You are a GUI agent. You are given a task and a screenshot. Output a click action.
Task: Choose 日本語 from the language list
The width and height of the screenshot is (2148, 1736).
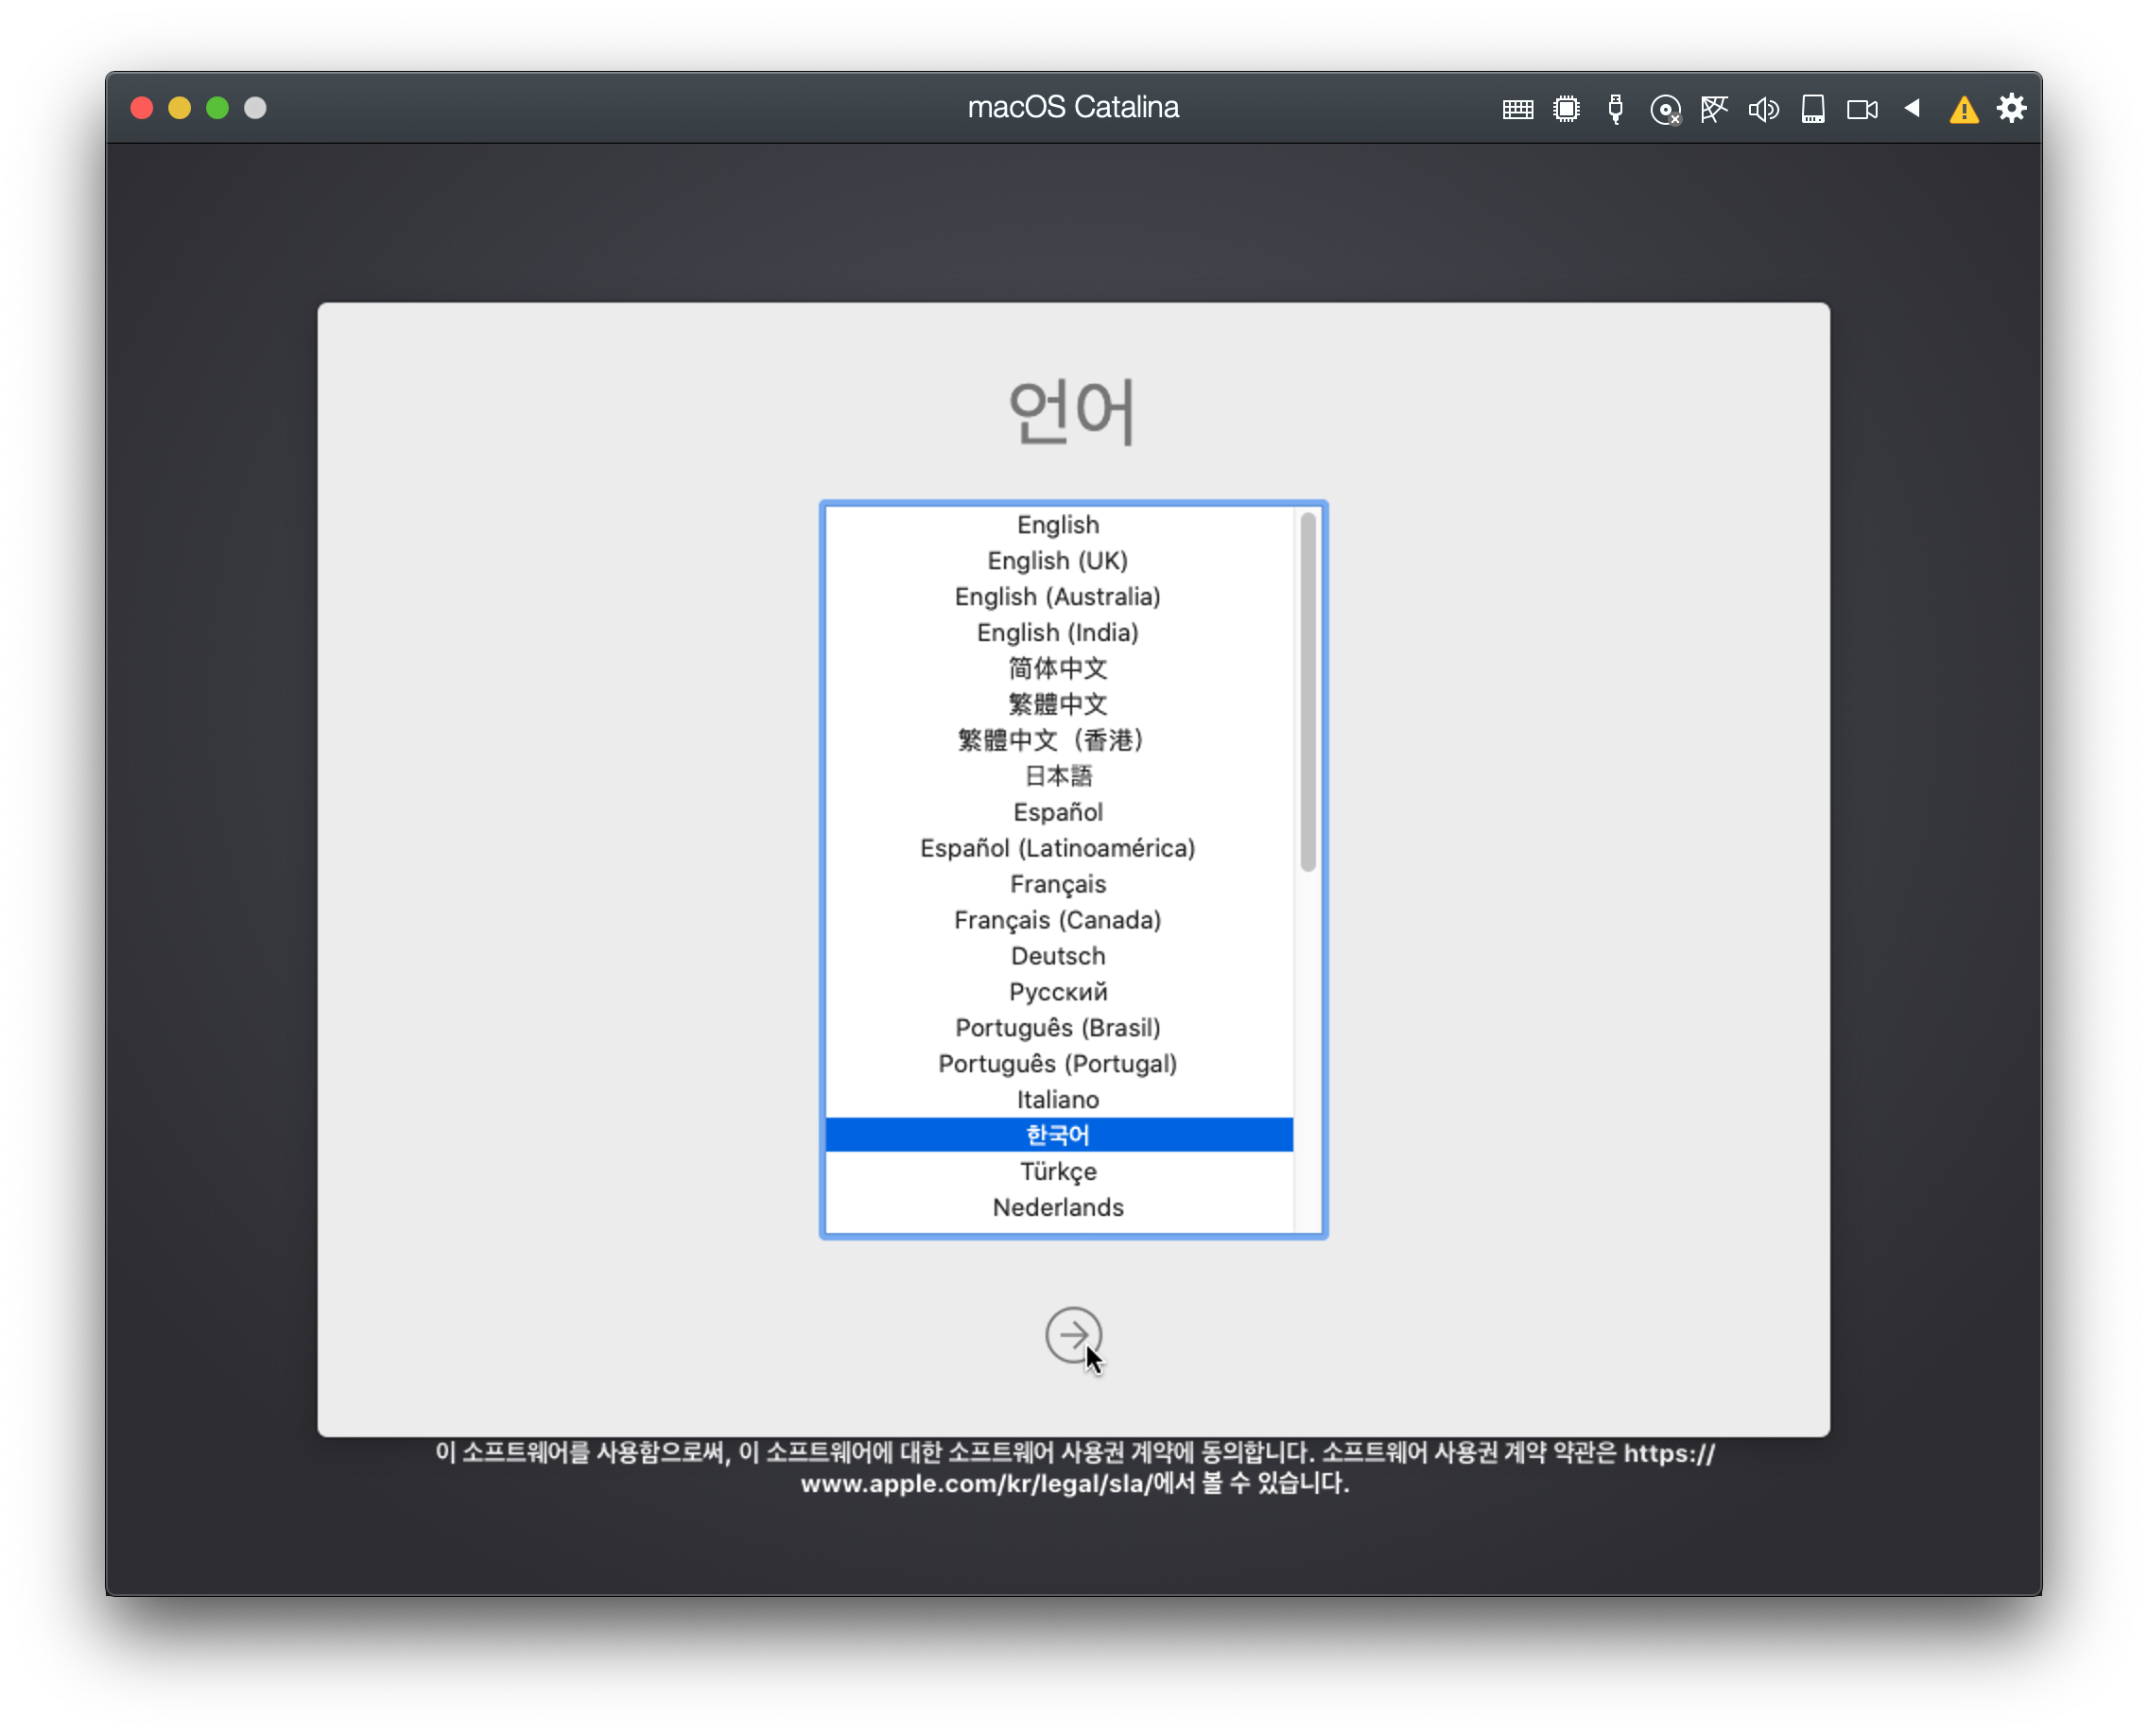click(x=1058, y=776)
